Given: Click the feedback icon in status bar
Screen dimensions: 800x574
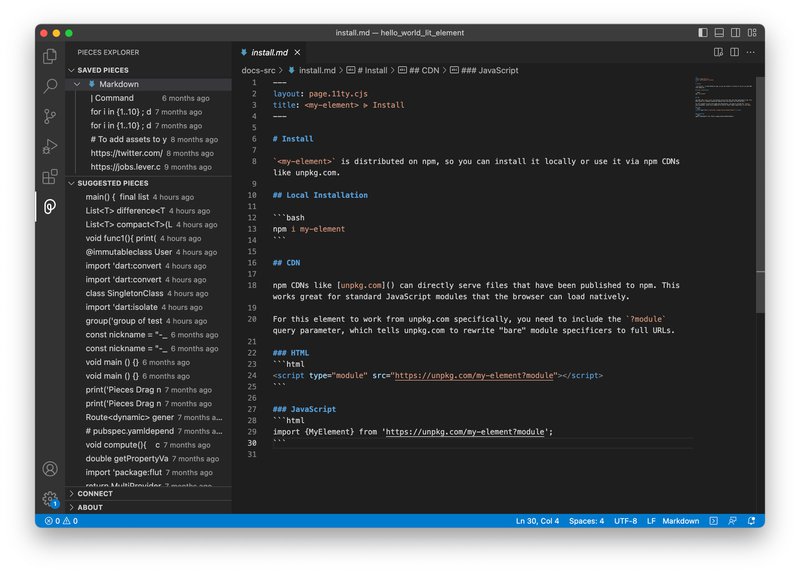Looking at the screenshot, I should pyautogui.click(x=732, y=521).
